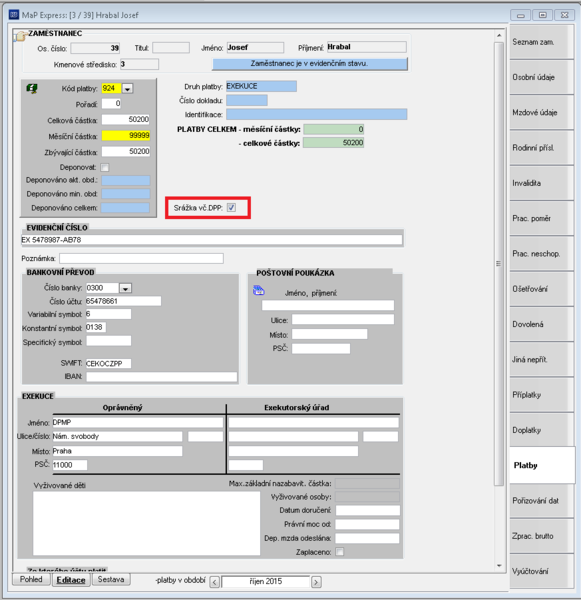Viewport: 581px width, 600px height.
Task: Switch to the Dovolená tab
Action: click(542, 324)
